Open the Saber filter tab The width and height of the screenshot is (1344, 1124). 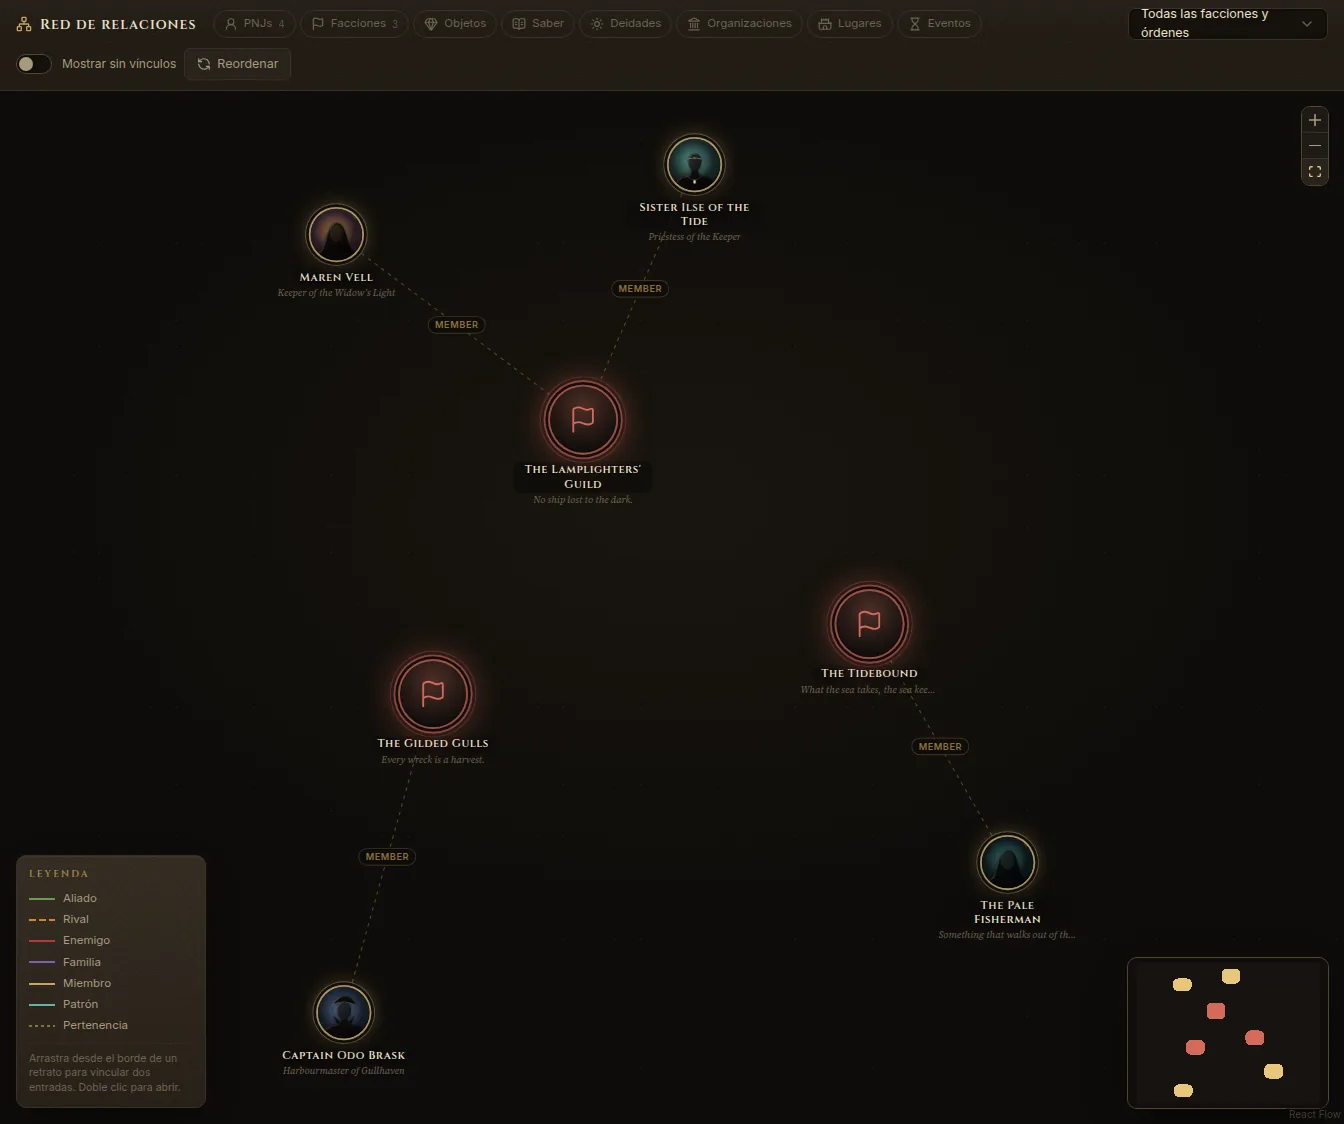tap(538, 23)
